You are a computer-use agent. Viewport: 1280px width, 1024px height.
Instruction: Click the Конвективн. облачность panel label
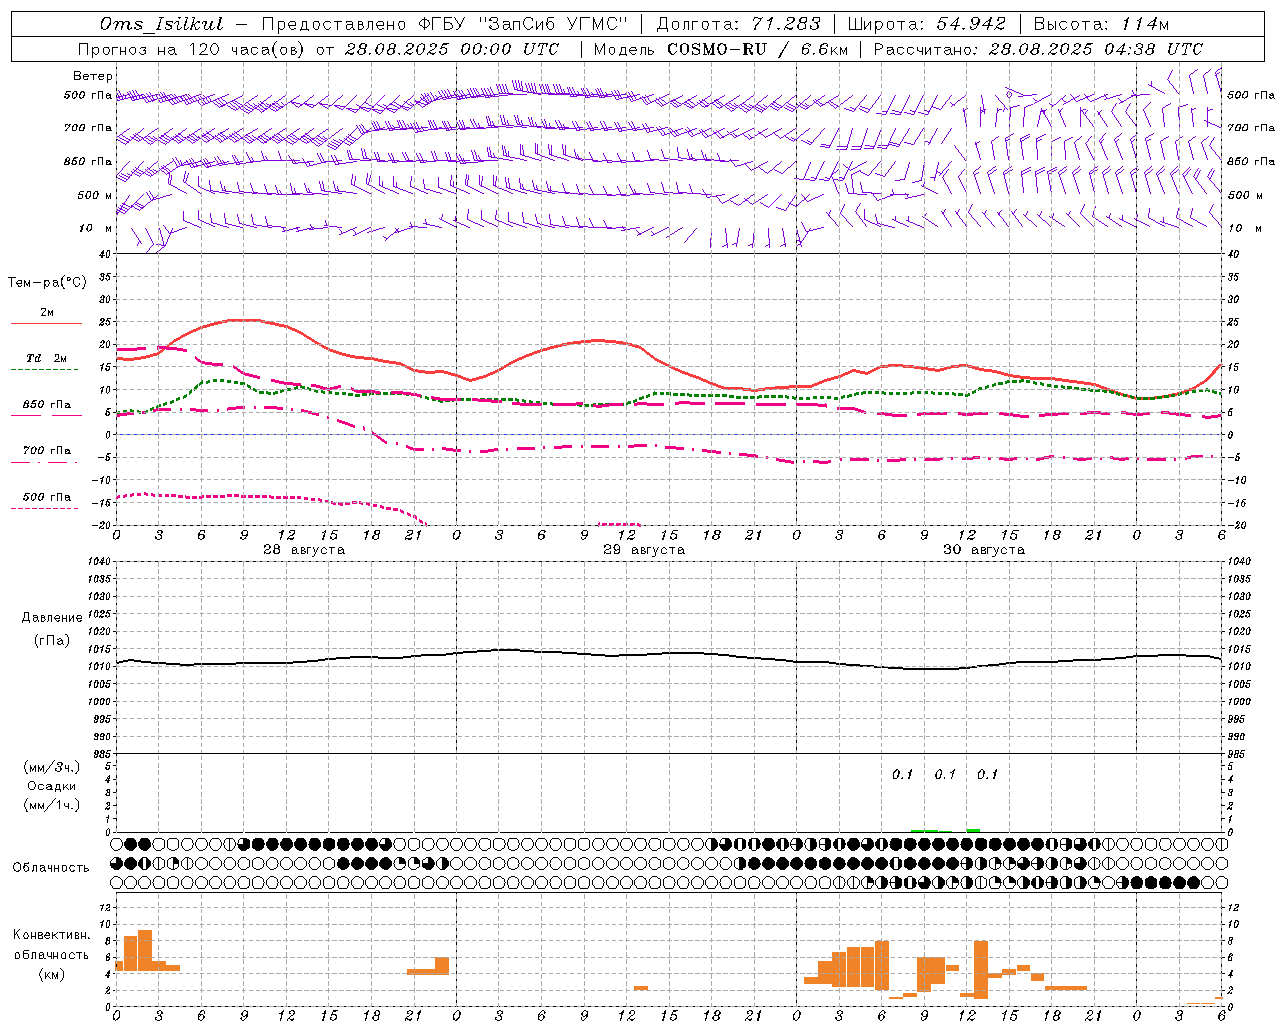[52, 945]
